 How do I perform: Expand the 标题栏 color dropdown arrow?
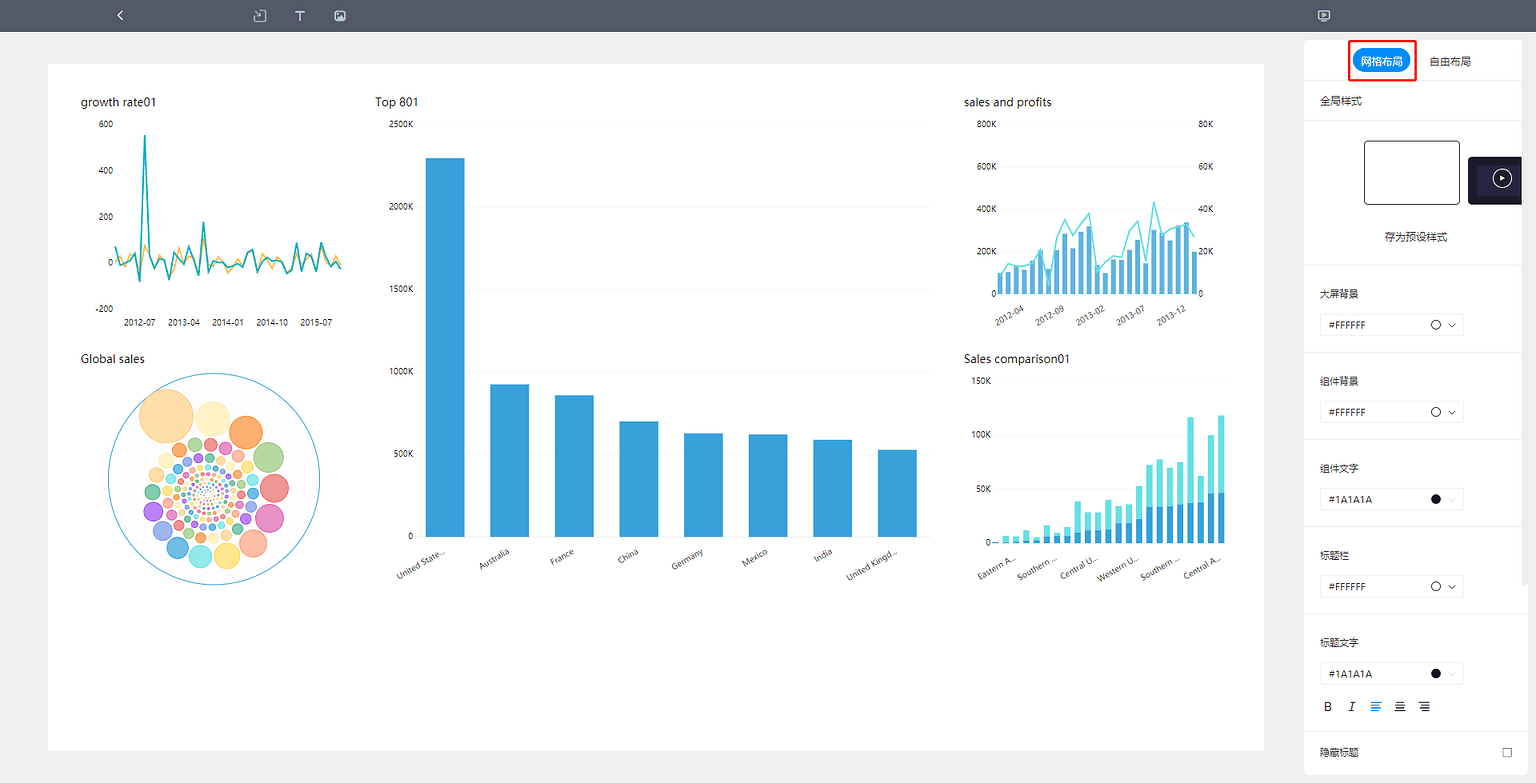coord(1452,586)
